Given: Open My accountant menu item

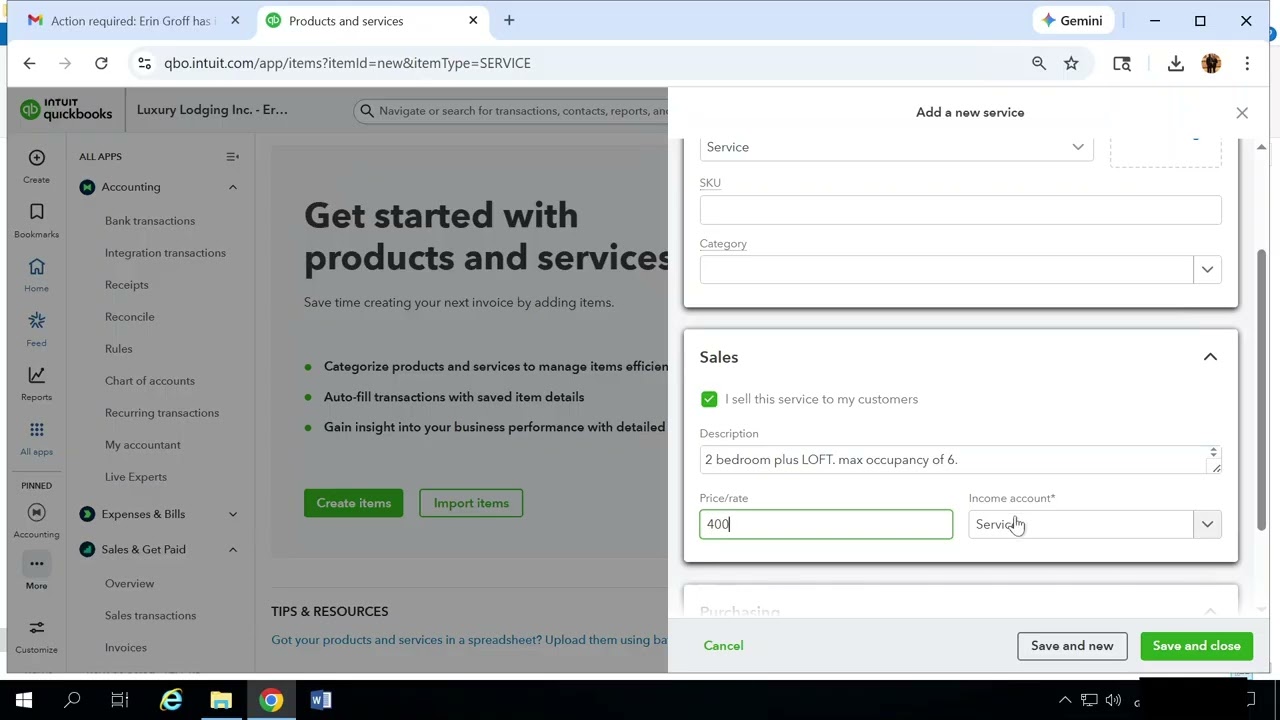Looking at the screenshot, I should pyautogui.click(x=143, y=445).
